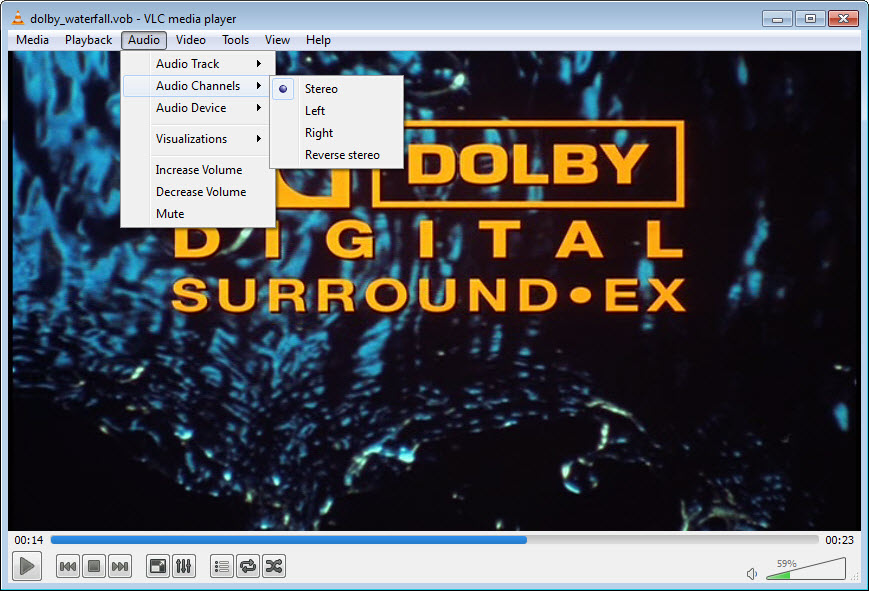Expand the Audio Channels submenu
The height and width of the screenshot is (591, 869).
pos(198,86)
